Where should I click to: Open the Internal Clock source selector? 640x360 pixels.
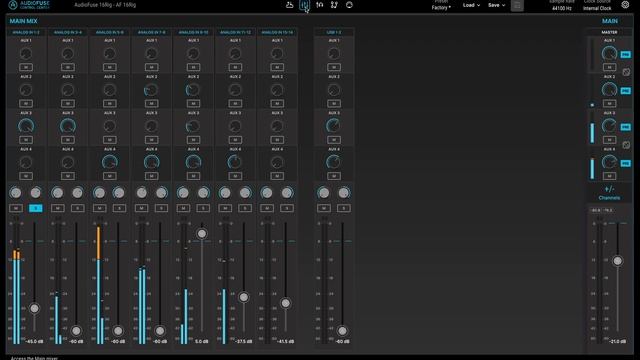click(597, 8)
